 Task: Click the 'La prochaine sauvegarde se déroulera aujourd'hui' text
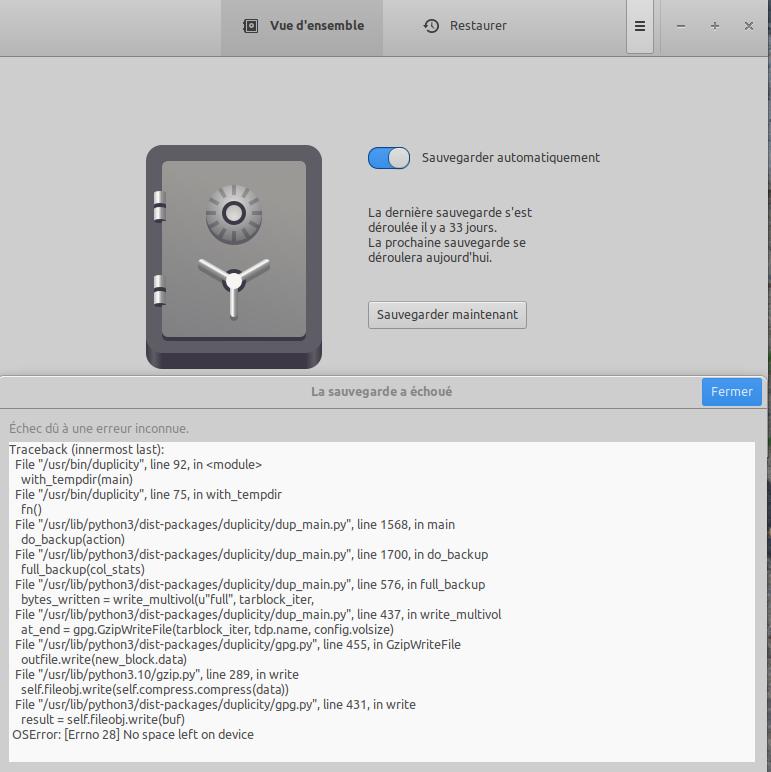click(x=447, y=250)
